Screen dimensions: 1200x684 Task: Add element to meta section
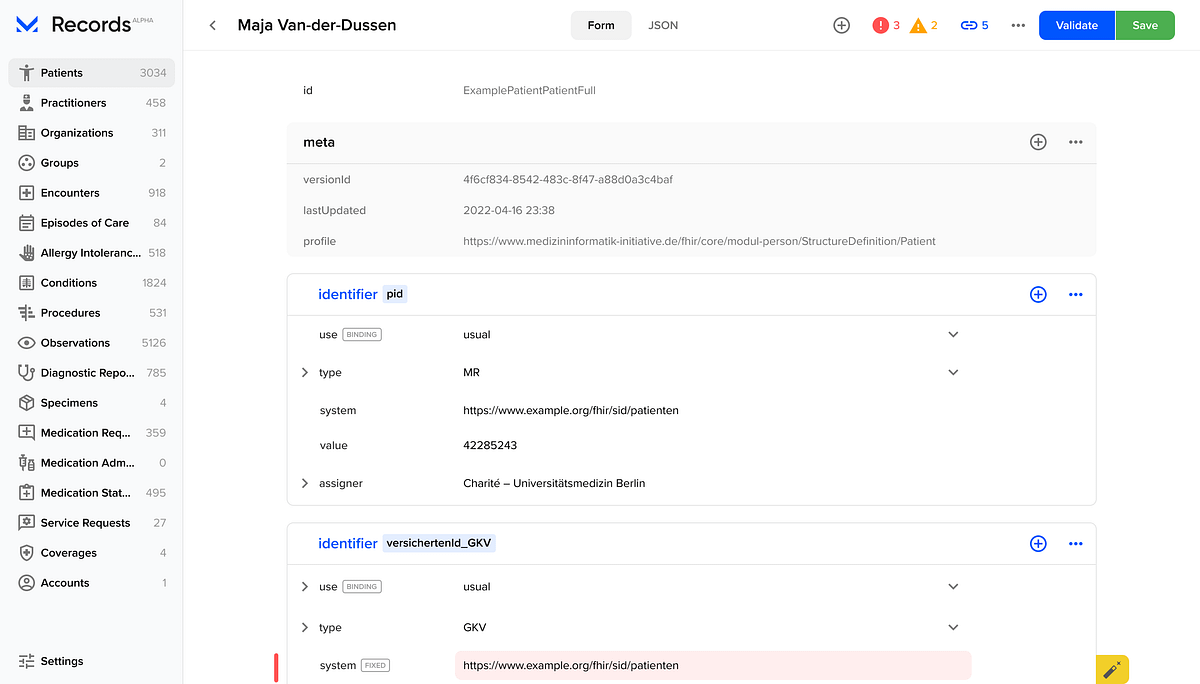tap(1038, 142)
